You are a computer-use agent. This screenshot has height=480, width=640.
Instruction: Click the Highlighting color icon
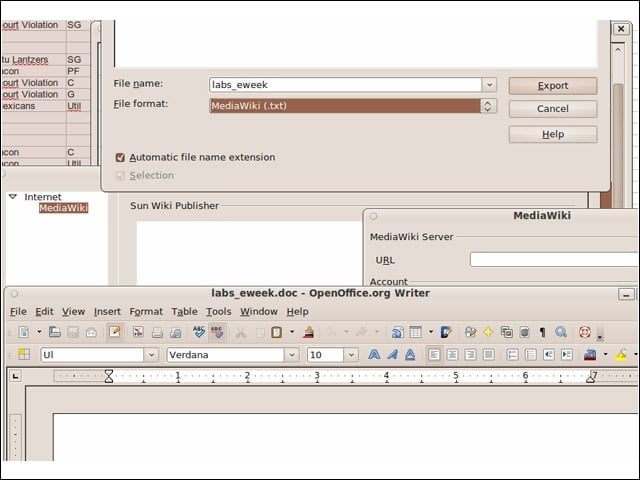tap(621, 355)
